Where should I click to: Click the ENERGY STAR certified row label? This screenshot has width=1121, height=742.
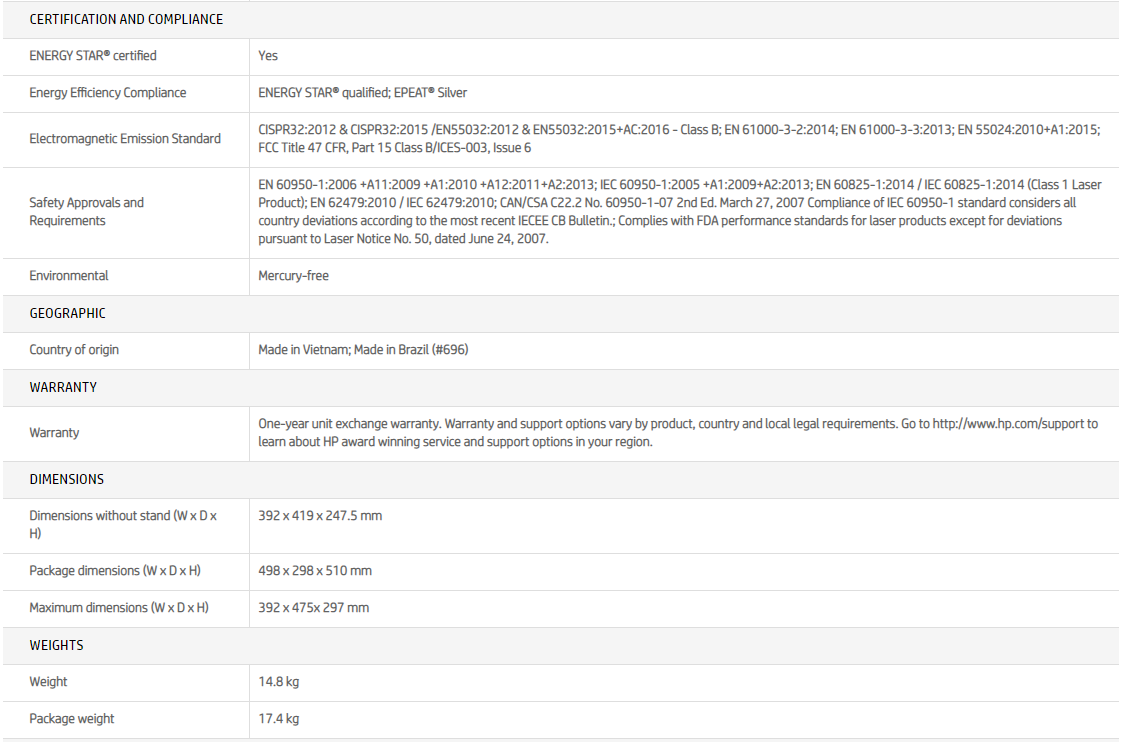[x=93, y=56]
